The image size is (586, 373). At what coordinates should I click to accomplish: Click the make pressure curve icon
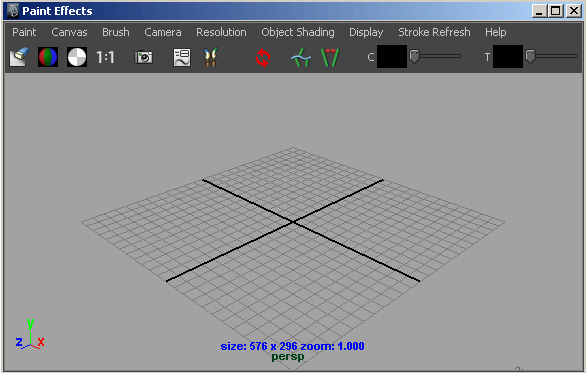click(x=301, y=57)
